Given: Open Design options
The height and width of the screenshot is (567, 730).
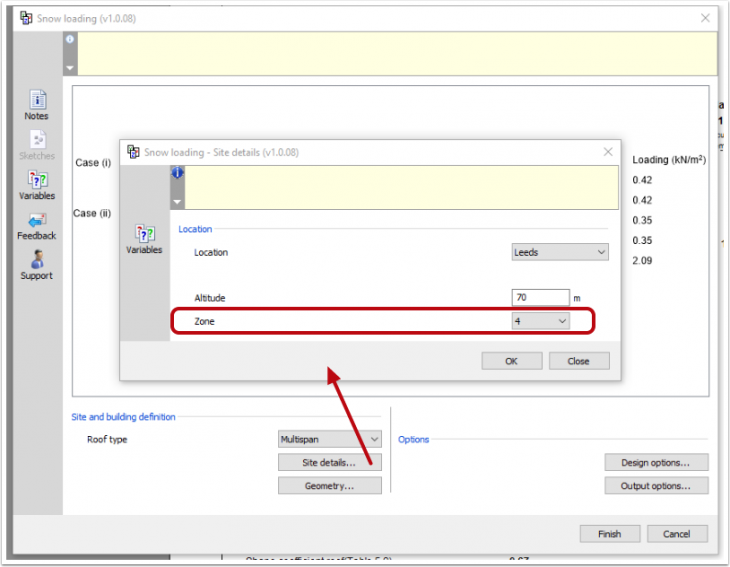Looking at the screenshot, I should 656,463.
